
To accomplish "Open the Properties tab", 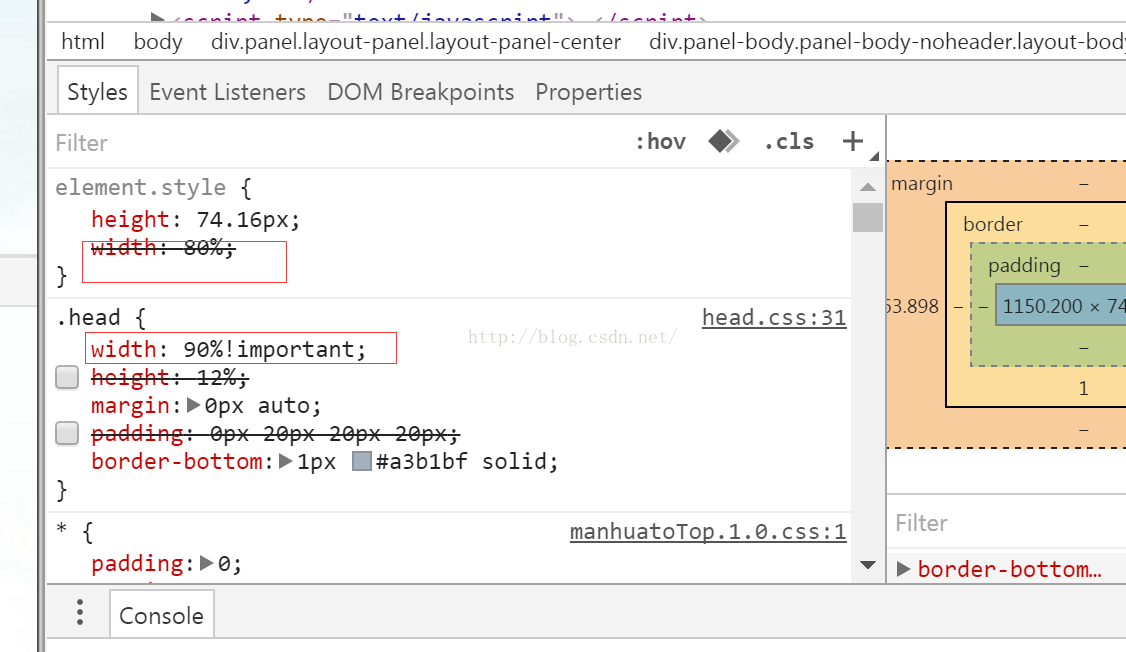I will click(x=589, y=92).
